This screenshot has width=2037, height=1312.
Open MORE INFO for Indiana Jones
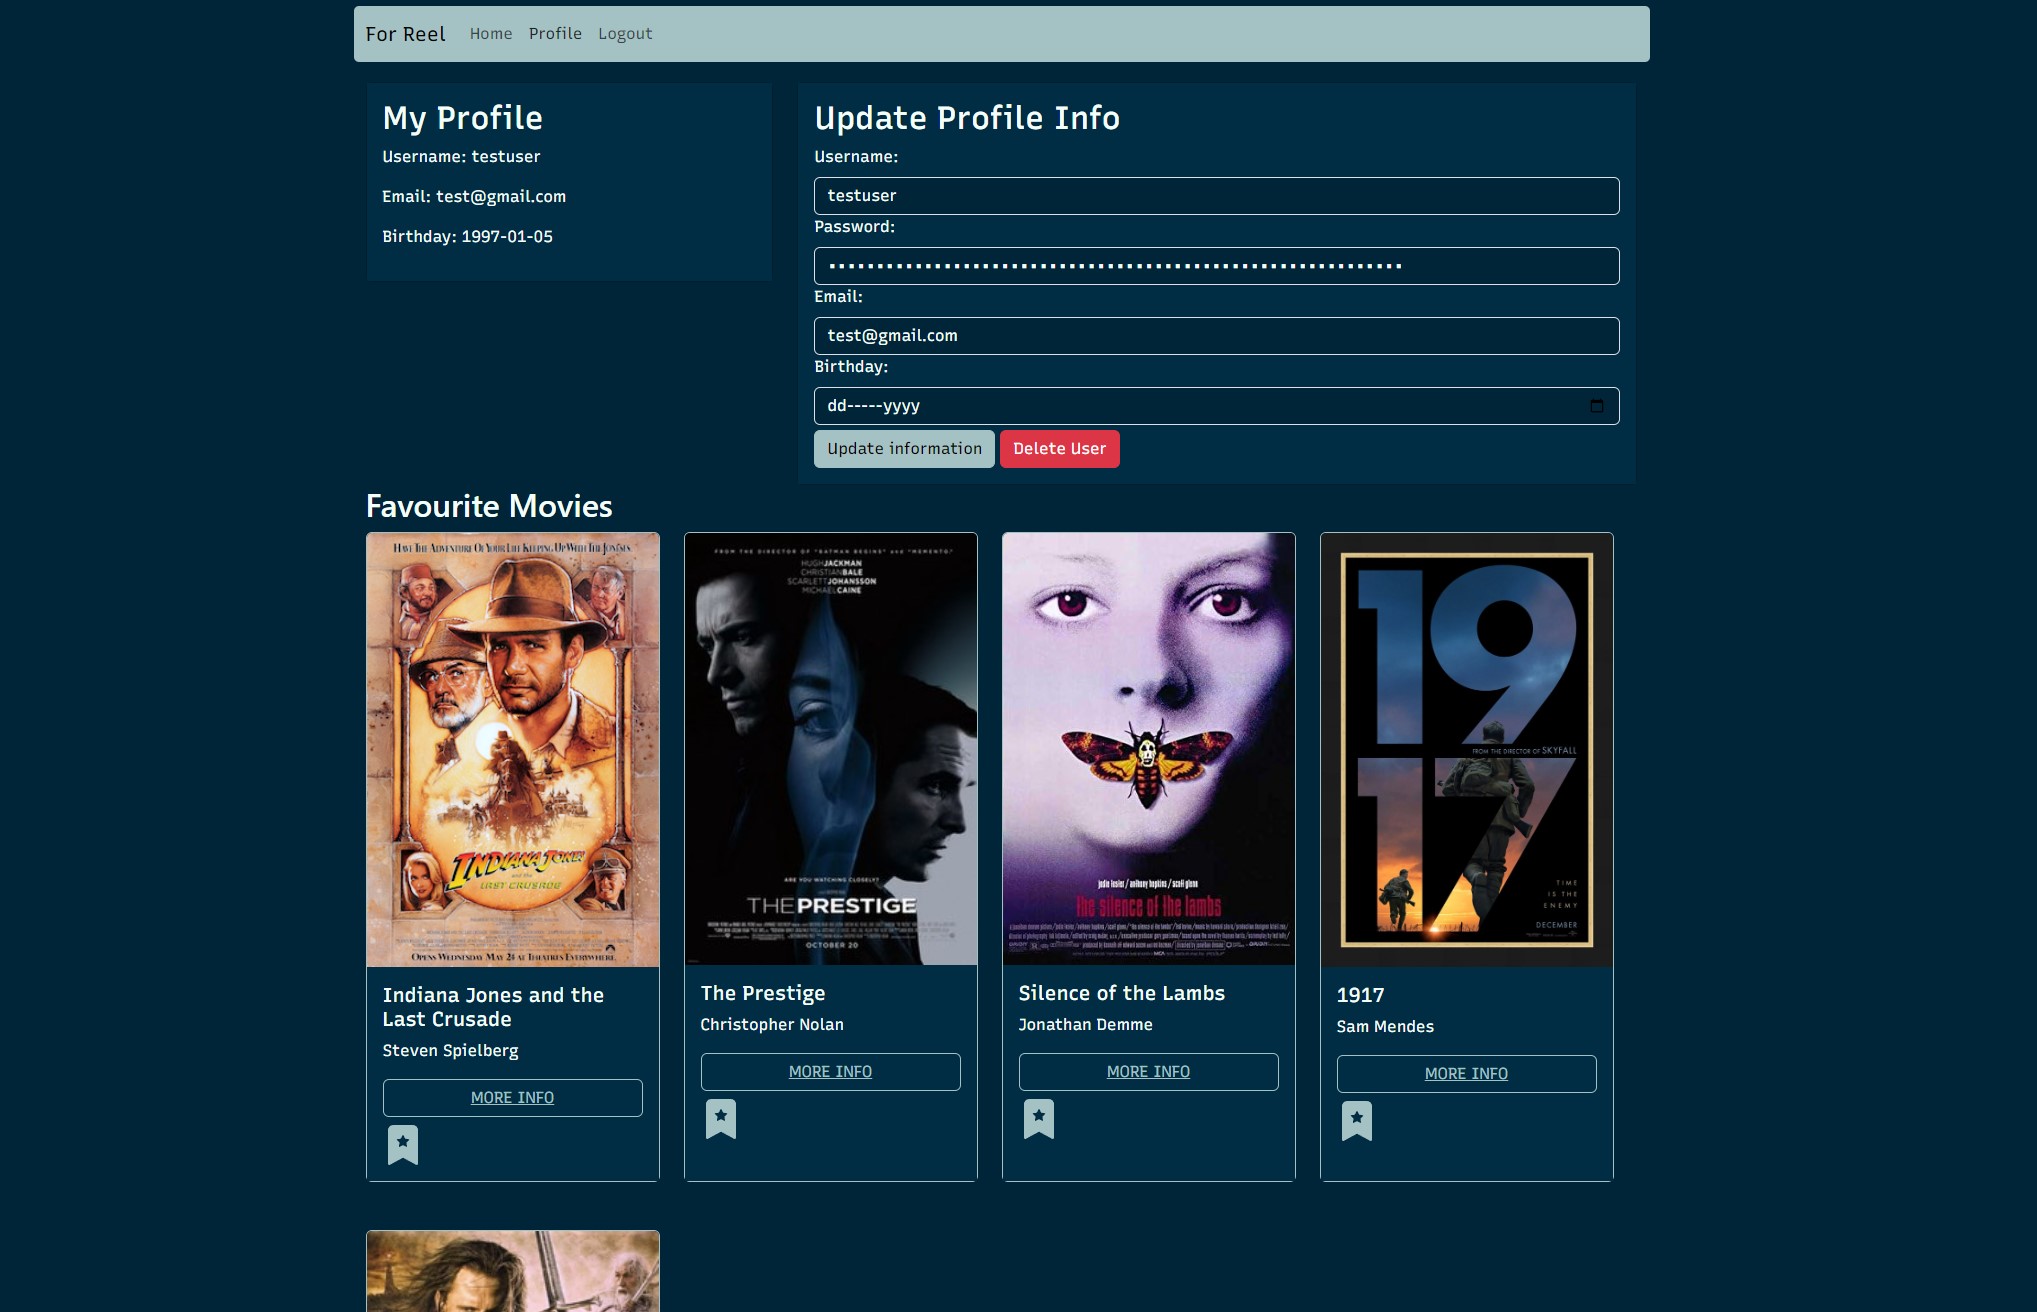click(512, 1098)
